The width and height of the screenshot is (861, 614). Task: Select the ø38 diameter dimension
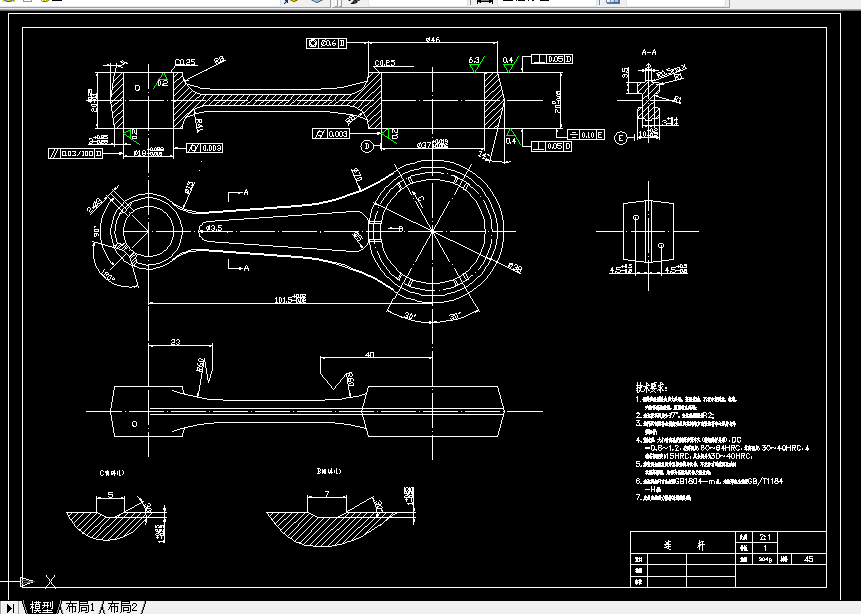515,267
